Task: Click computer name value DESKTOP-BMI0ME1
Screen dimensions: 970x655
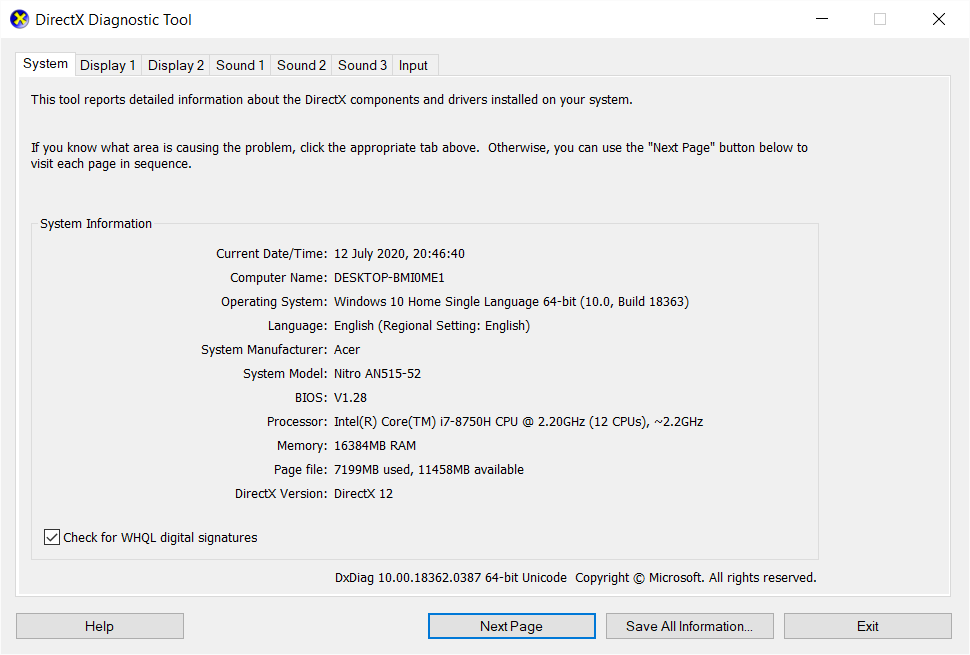Action: tap(389, 278)
